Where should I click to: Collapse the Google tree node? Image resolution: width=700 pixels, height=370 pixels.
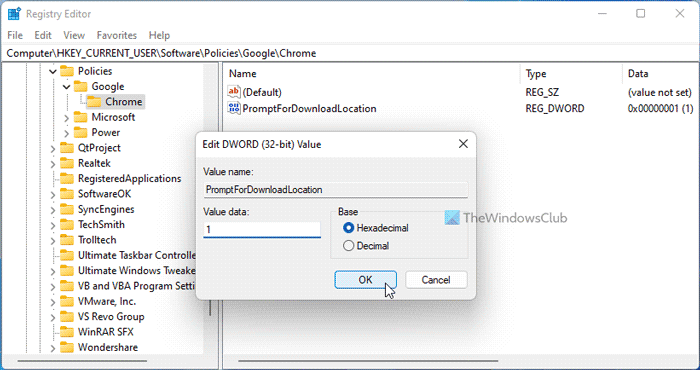(67, 87)
